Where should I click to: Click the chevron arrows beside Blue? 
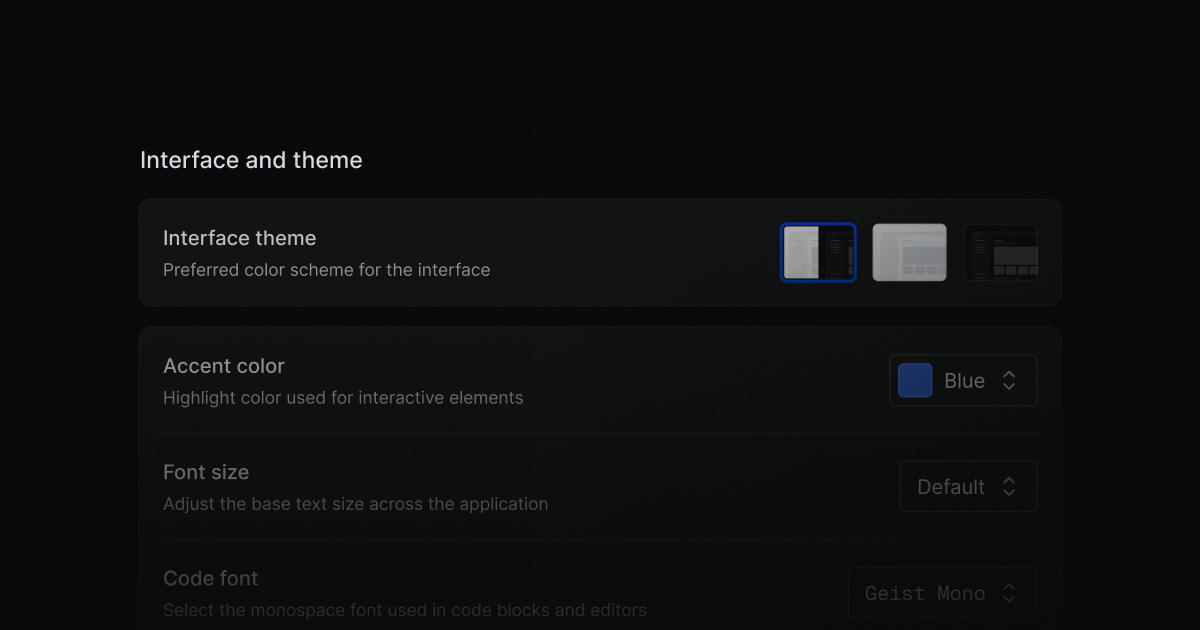[1009, 381]
